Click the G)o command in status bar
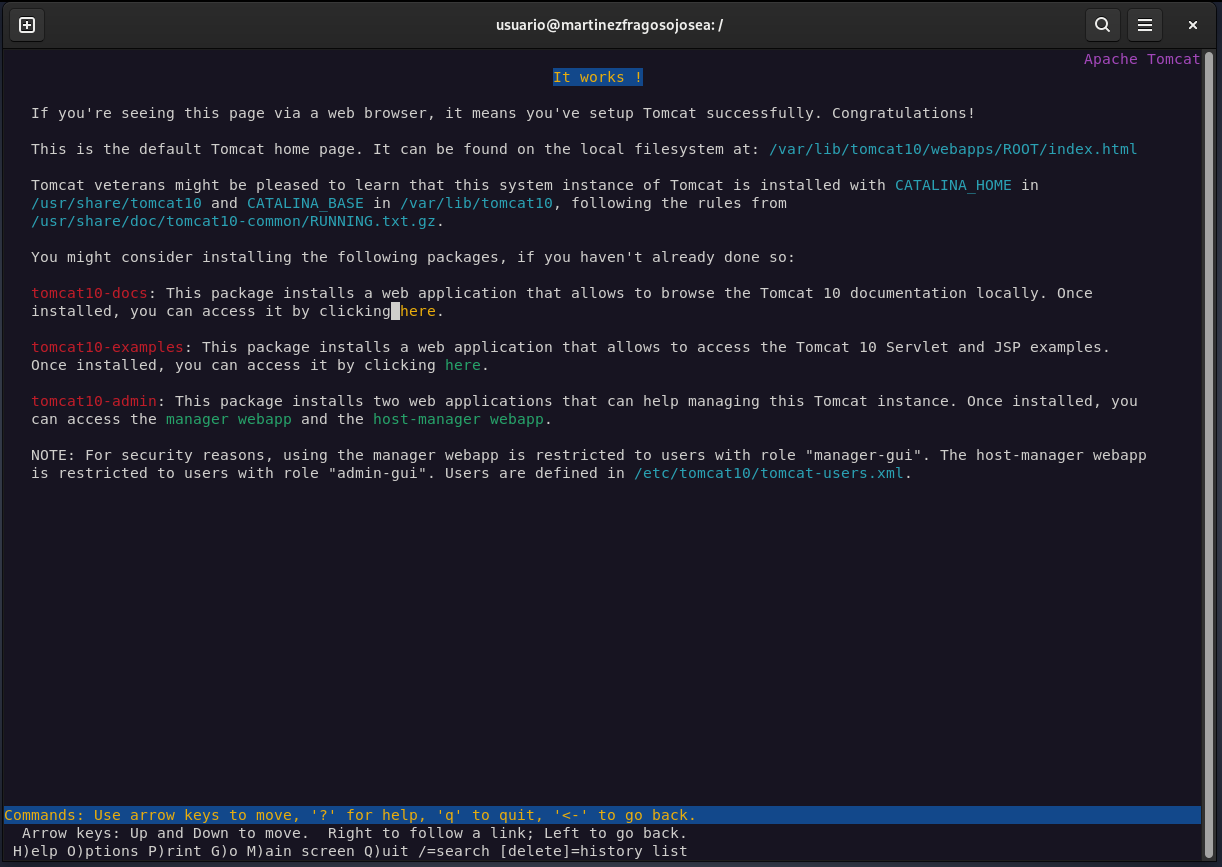1222x867 pixels. click(224, 851)
